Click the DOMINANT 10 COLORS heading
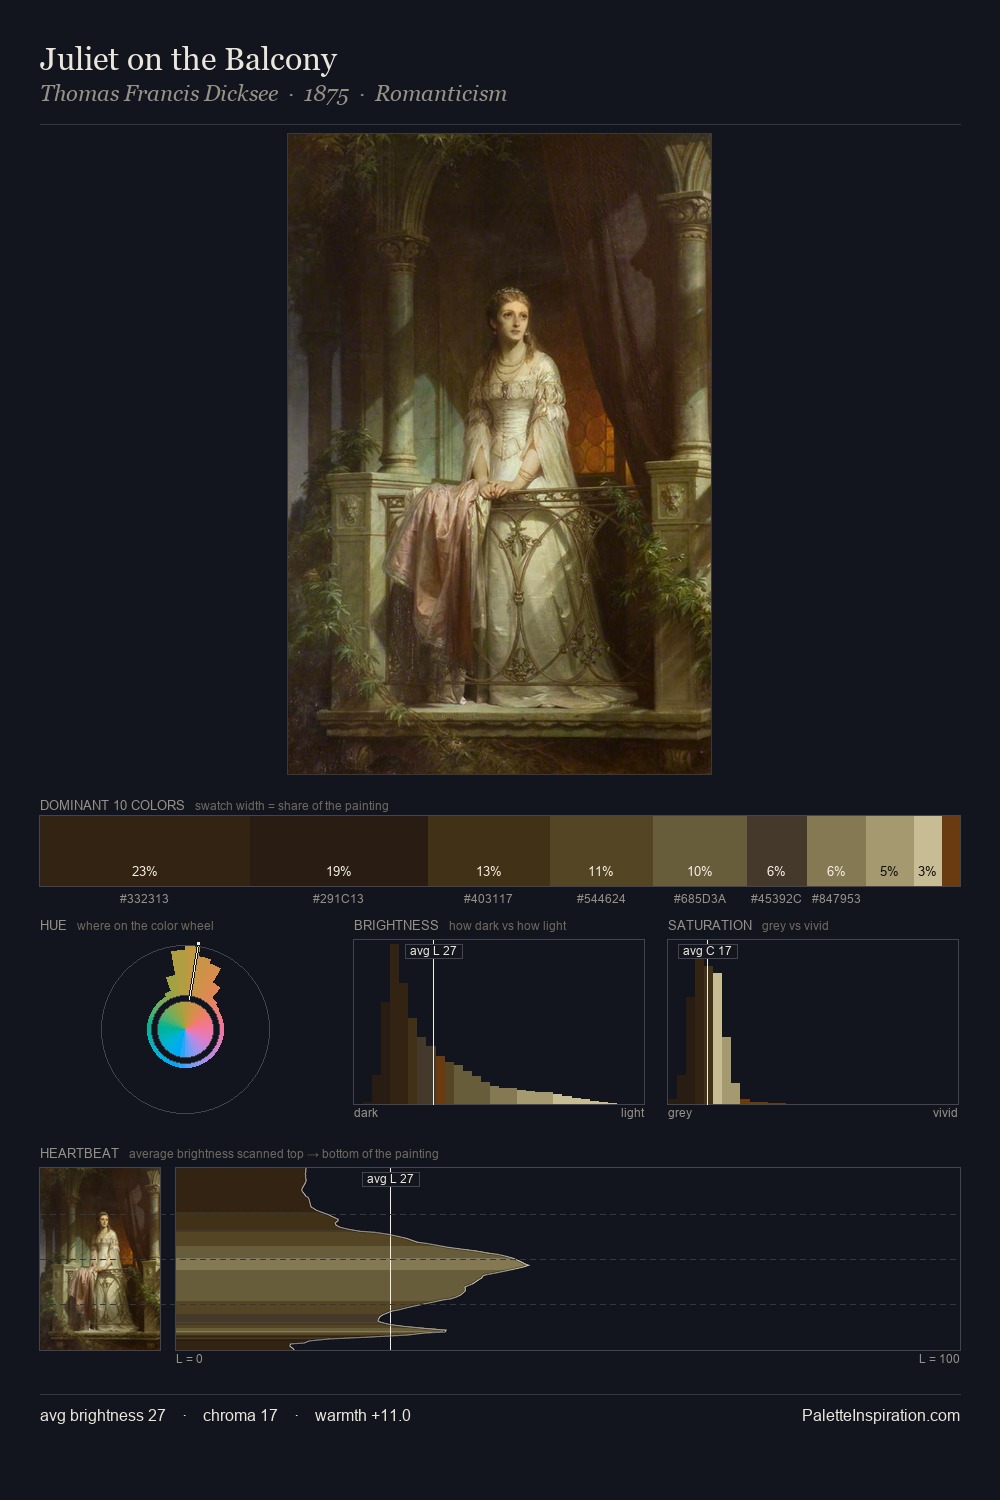1000x1500 pixels. click(112, 805)
